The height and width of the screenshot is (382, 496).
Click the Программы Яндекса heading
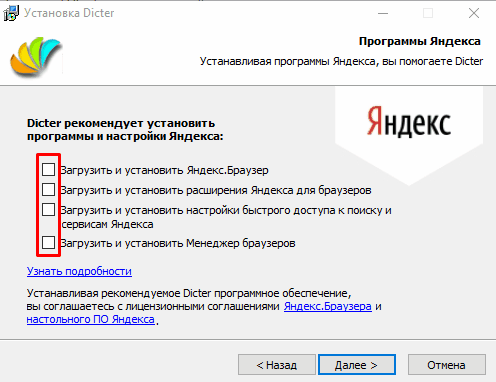(420, 41)
